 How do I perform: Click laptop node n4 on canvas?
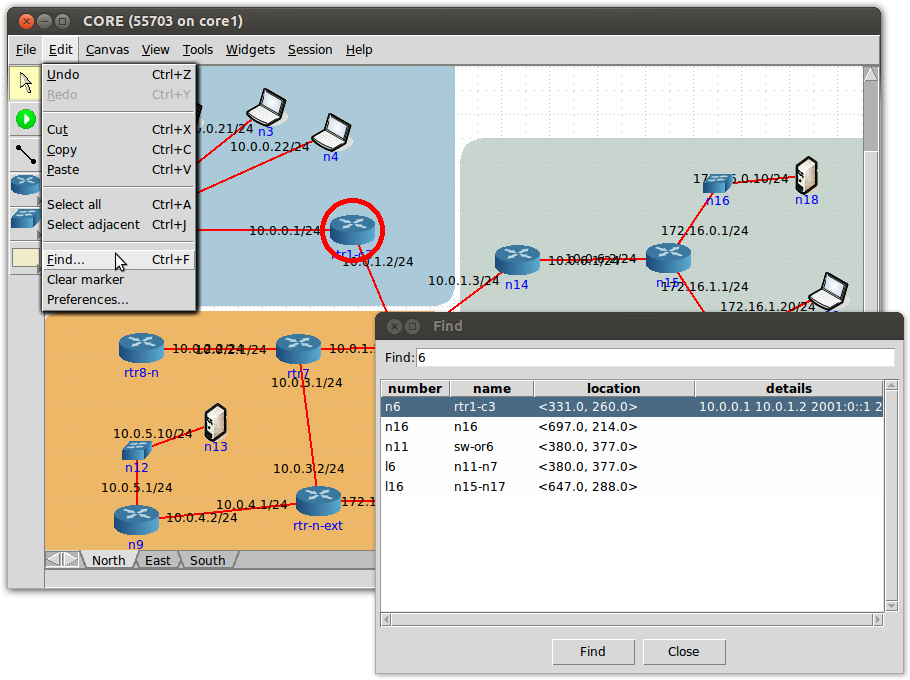(332, 133)
